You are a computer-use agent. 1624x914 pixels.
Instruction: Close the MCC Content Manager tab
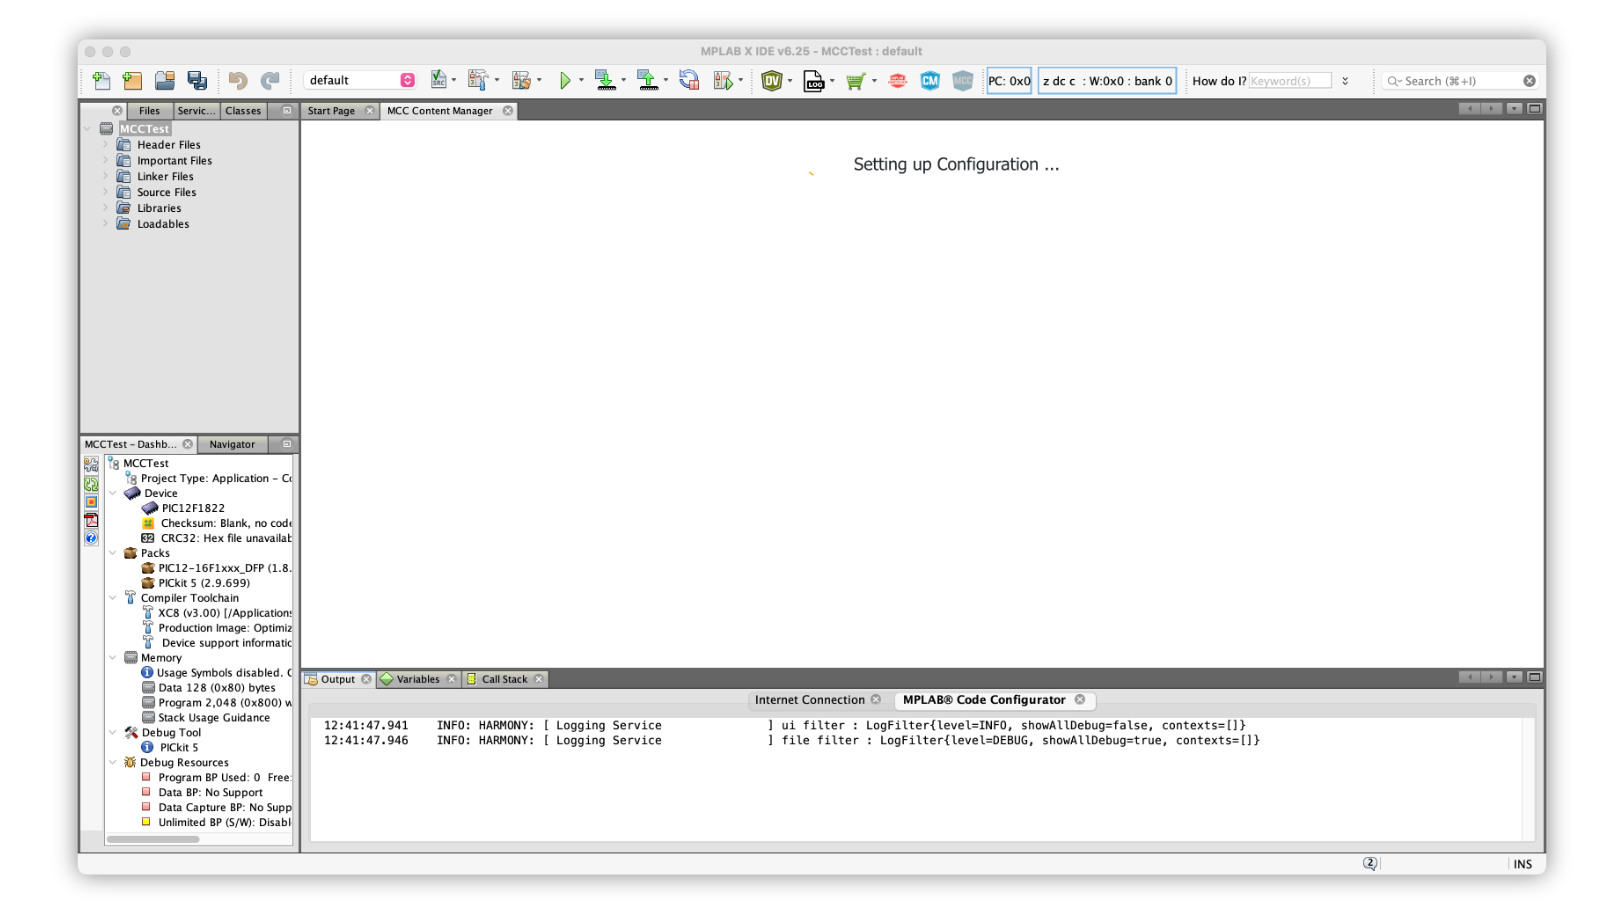point(508,111)
